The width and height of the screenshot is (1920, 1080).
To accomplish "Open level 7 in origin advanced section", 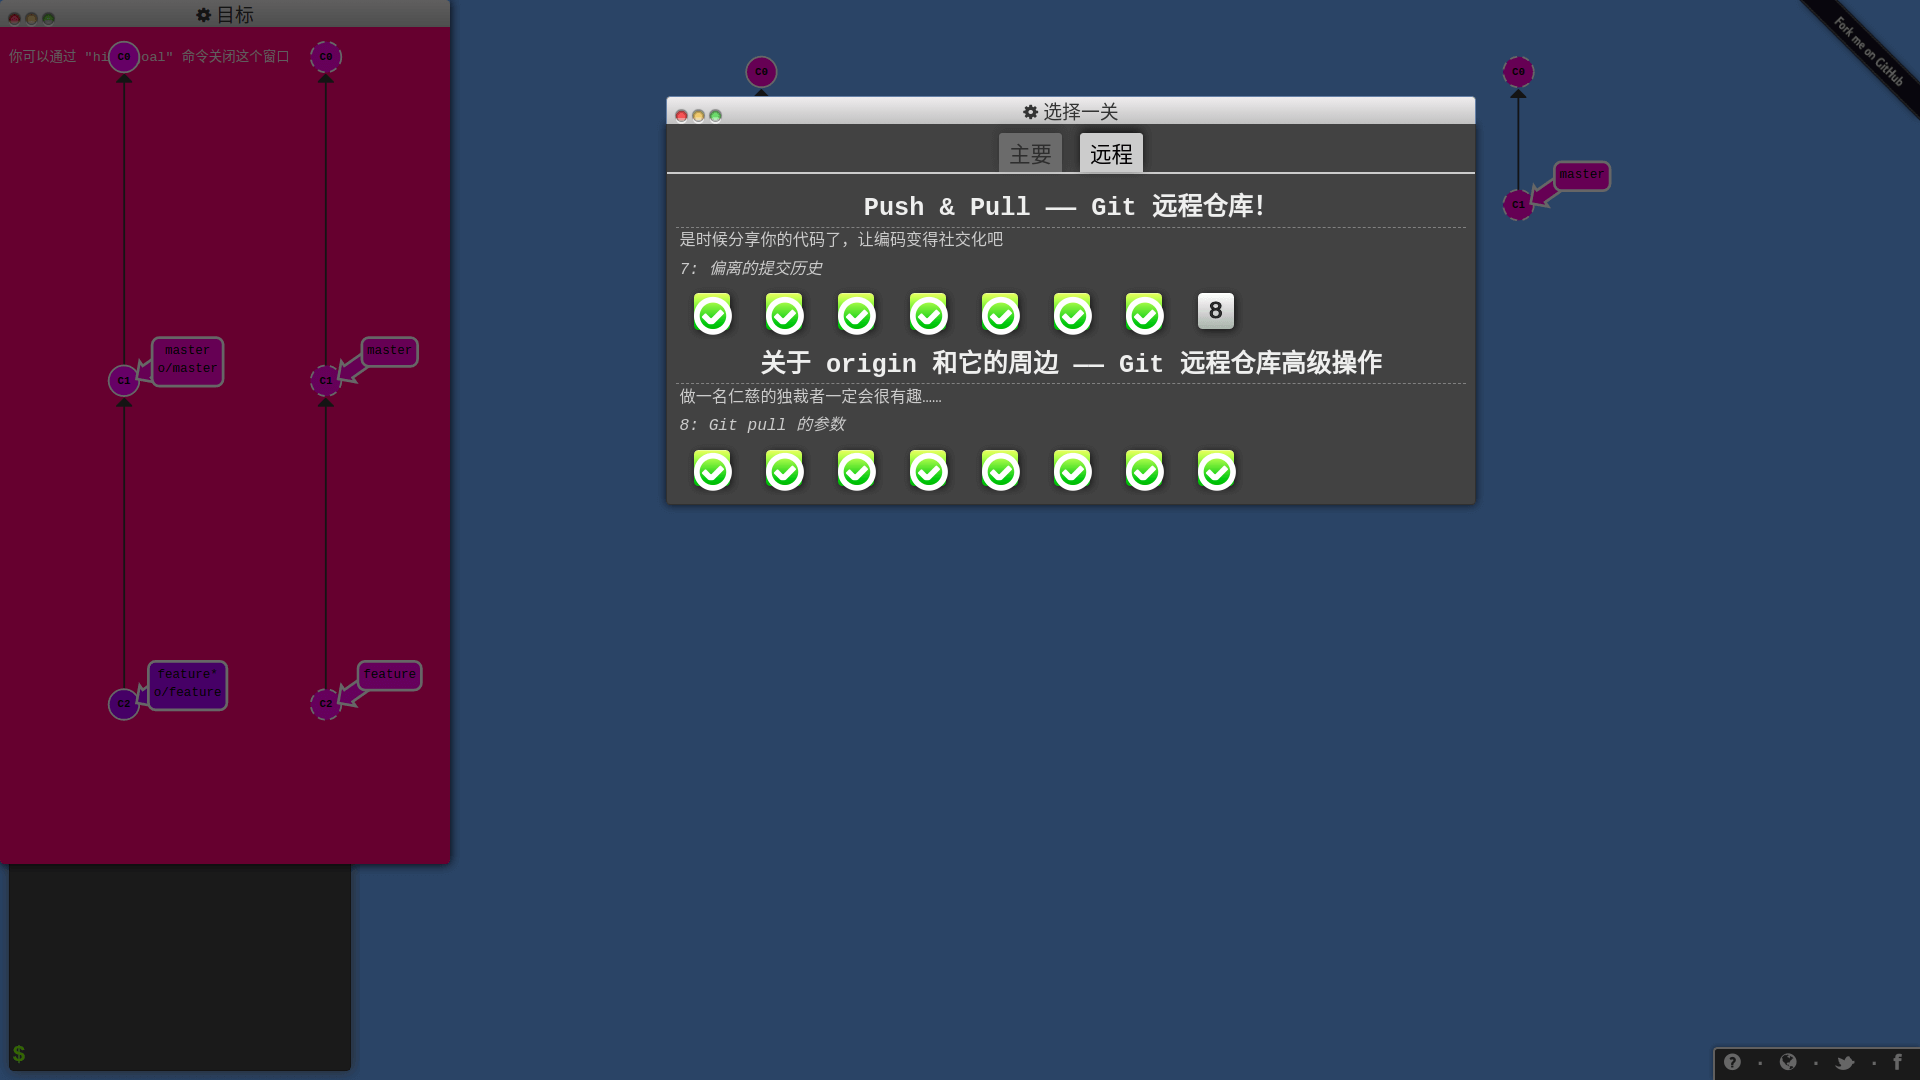I will tap(1144, 469).
